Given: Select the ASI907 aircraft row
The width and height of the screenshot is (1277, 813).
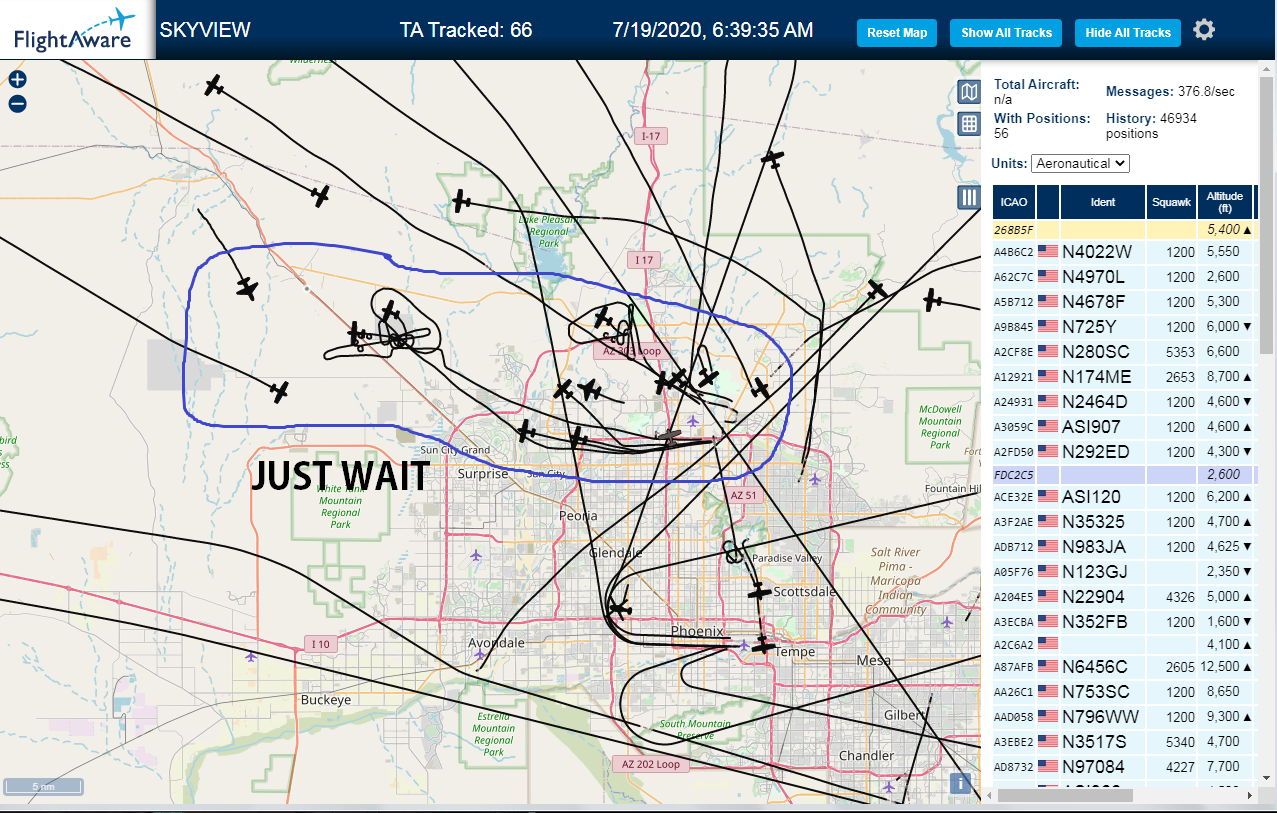Looking at the screenshot, I should pyautogui.click(x=1123, y=427).
